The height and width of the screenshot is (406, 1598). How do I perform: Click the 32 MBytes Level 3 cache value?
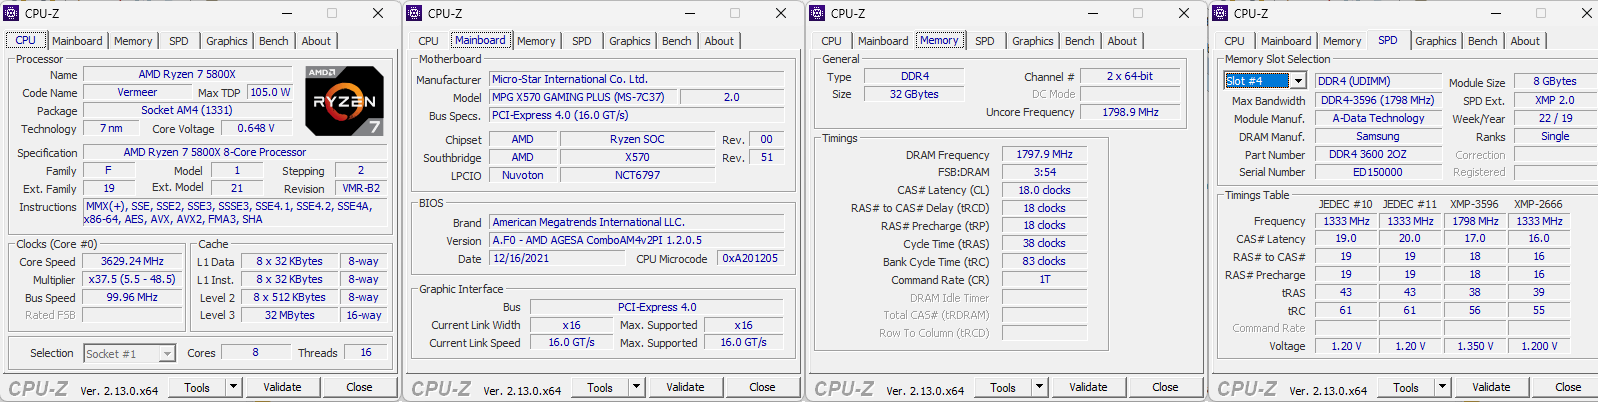289,315
